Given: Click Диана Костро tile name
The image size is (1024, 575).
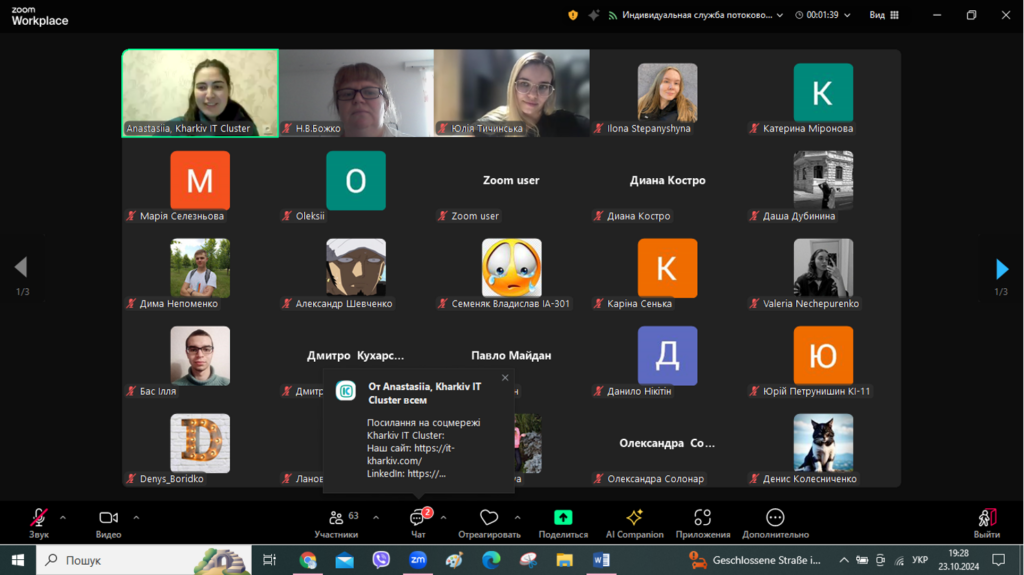Looking at the screenshot, I should [x=667, y=180].
